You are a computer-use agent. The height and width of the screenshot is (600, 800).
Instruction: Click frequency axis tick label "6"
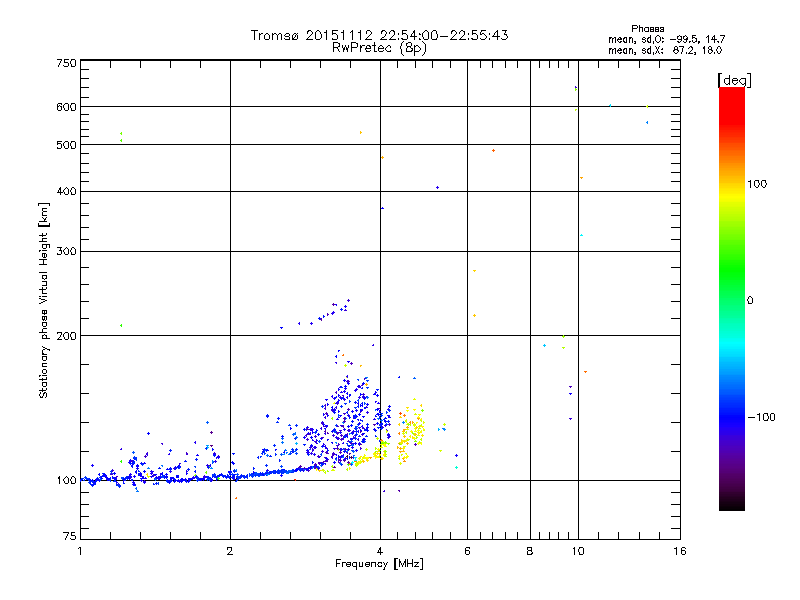coord(467,551)
